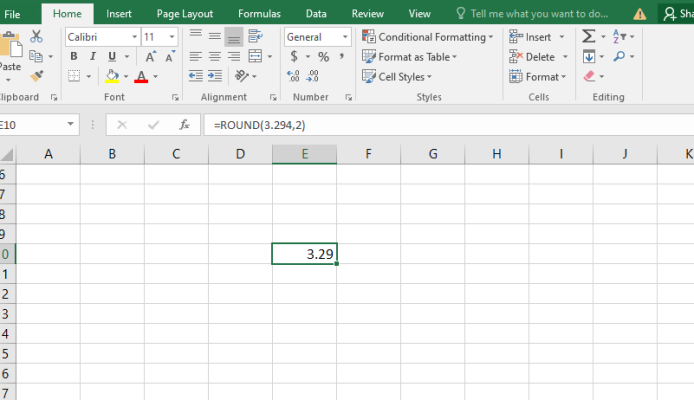Select Bottom Align icon

[234, 37]
